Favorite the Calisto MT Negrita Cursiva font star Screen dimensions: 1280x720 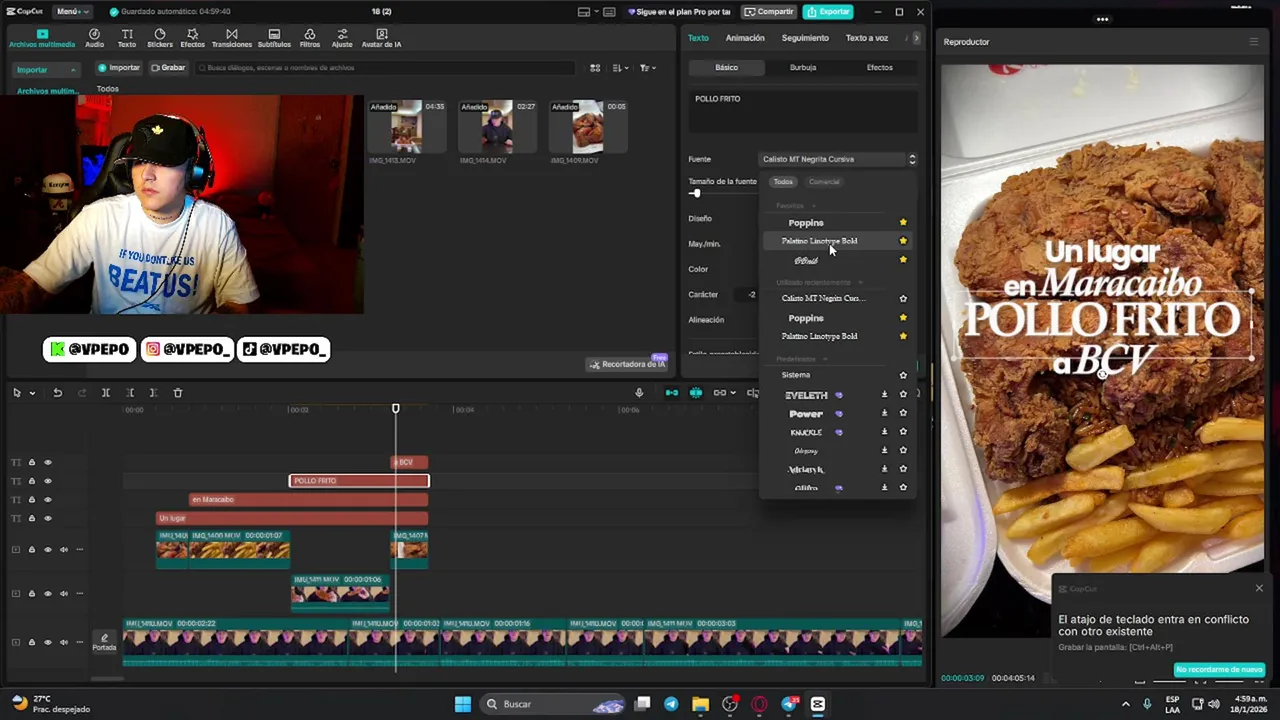(903, 298)
